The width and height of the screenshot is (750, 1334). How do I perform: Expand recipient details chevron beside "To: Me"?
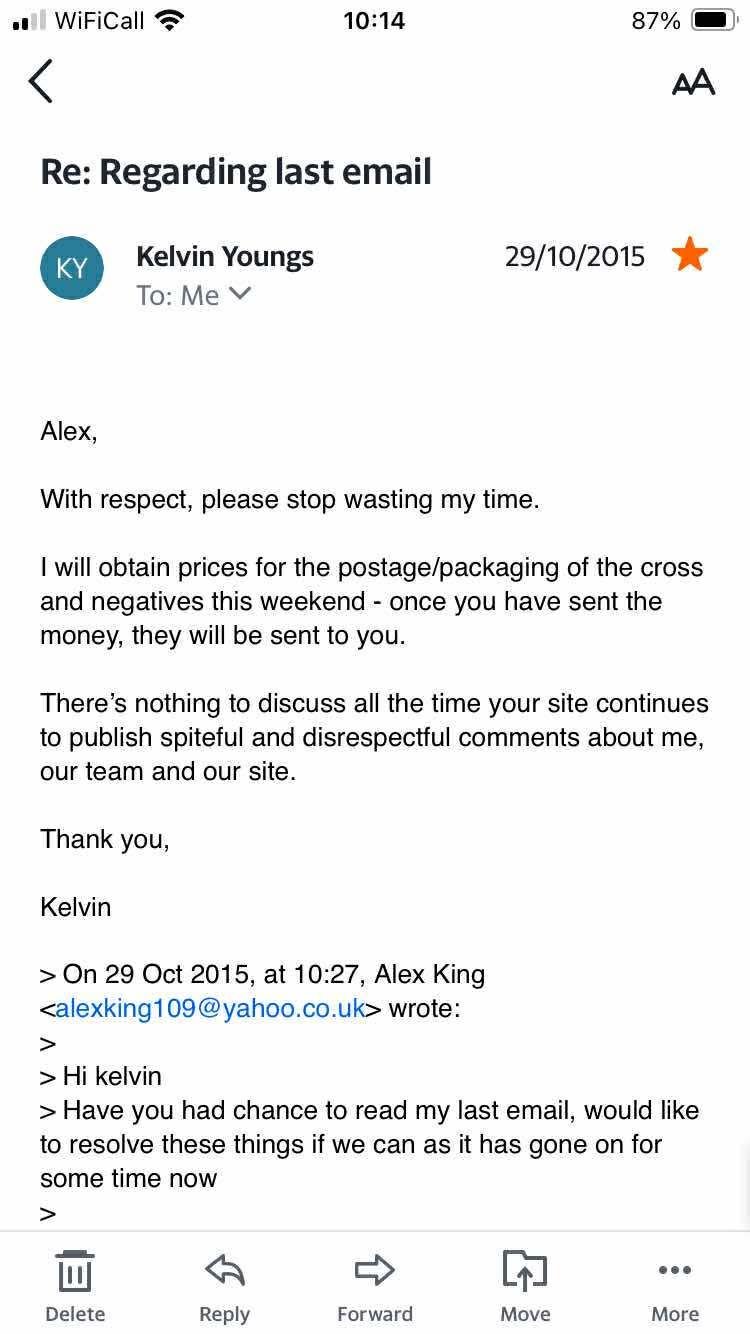(x=241, y=294)
